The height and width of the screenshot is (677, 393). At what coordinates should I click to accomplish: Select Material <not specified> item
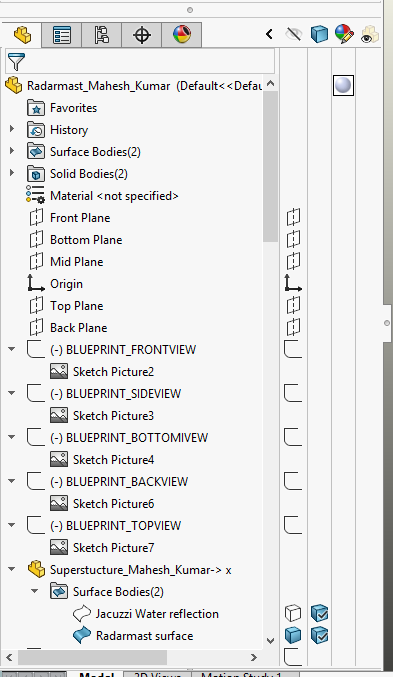[x=114, y=196]
